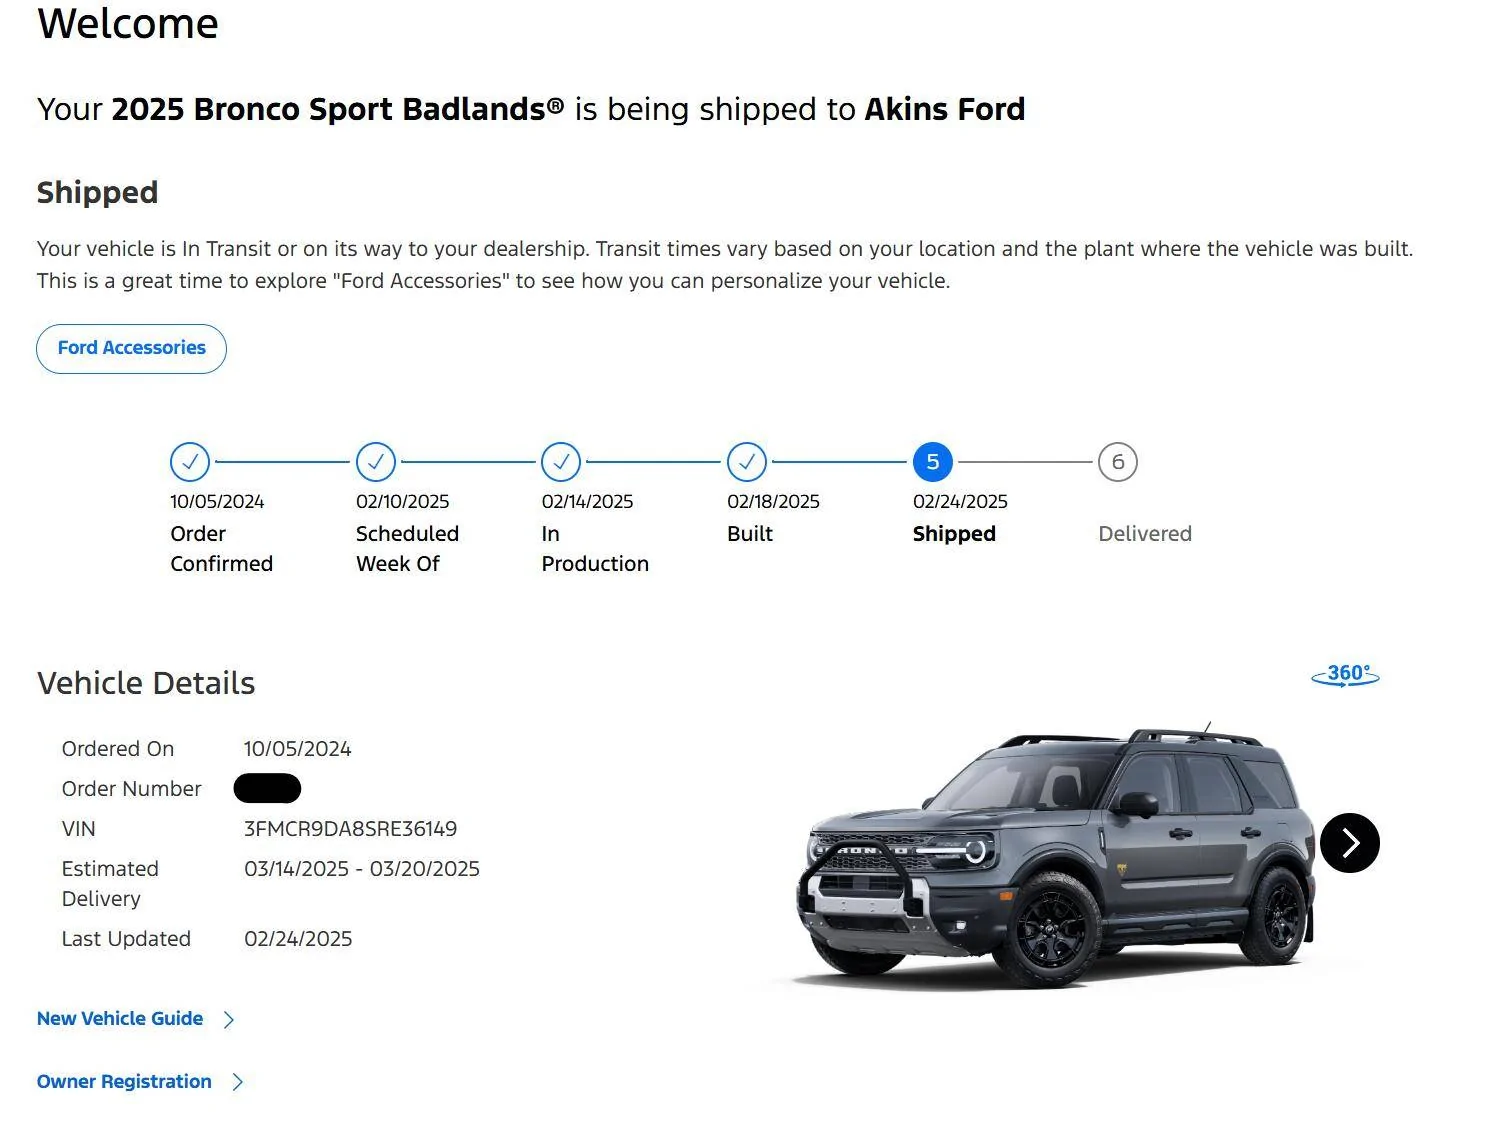1503x1133 pixels.
Task: Click the Order Confirmed checkmark icon
Action: click(190, 462)
